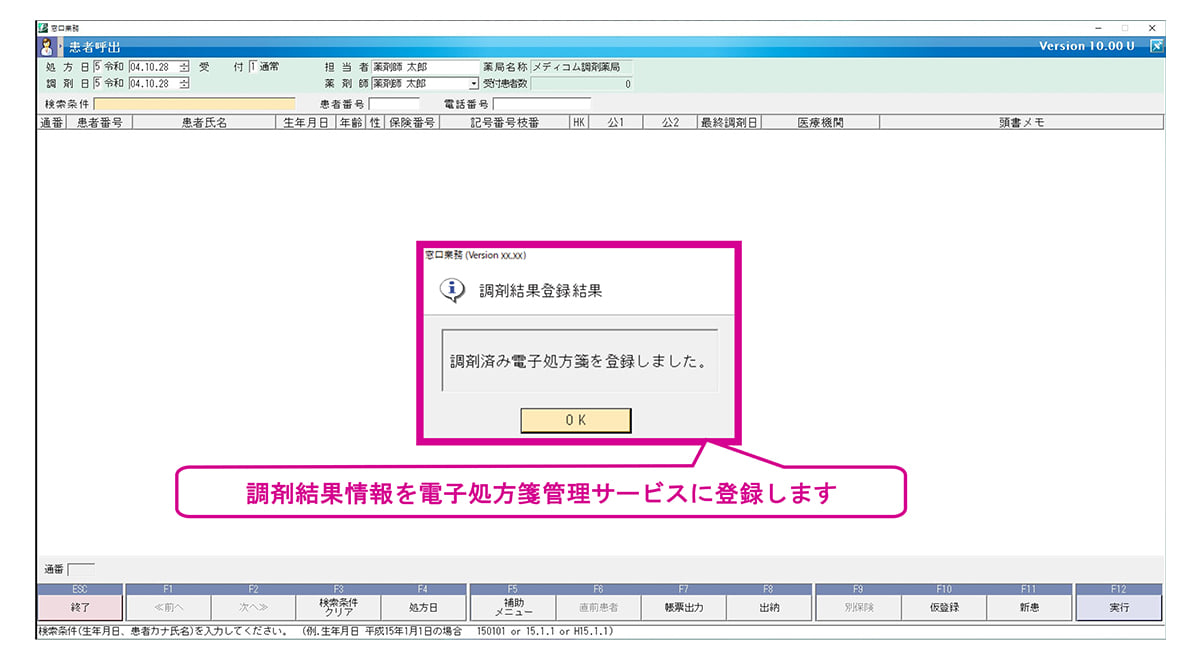This screenshot has width=1200, height=660.
Task: Click the 調剤日 date spinner
Action: [x=183, y=84]
